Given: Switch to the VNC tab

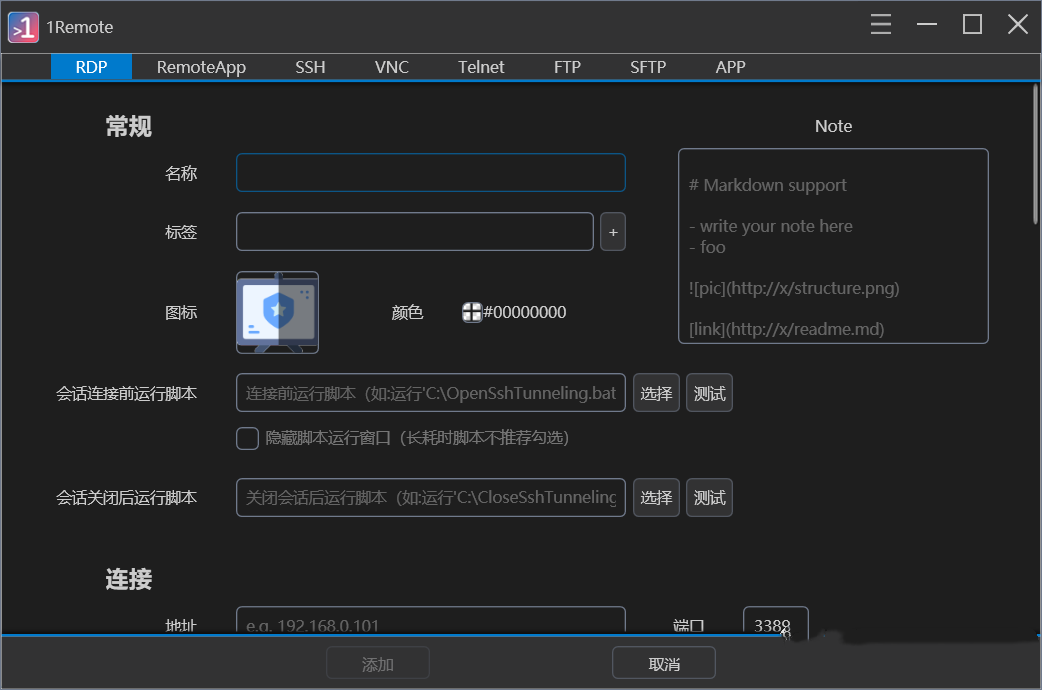Looking at the screenshot, I should tap(391, 67).
